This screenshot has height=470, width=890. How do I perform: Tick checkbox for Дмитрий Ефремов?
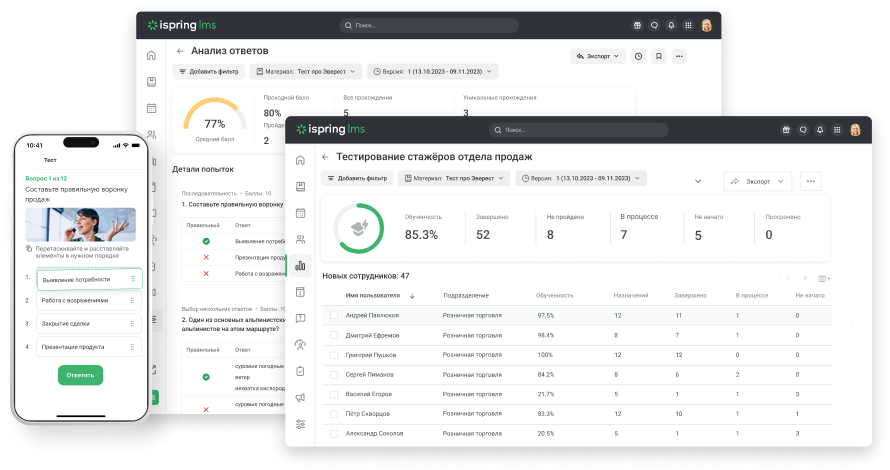334,335
